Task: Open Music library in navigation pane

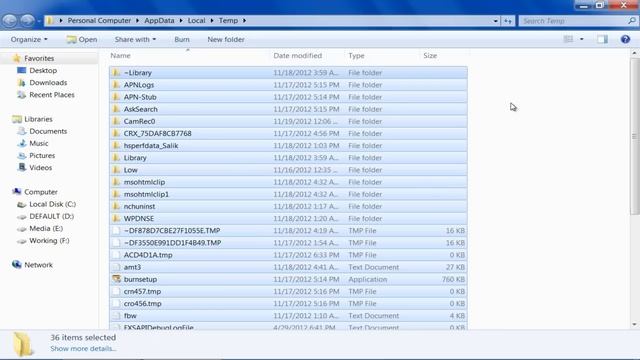Action: tap(39, 143)
